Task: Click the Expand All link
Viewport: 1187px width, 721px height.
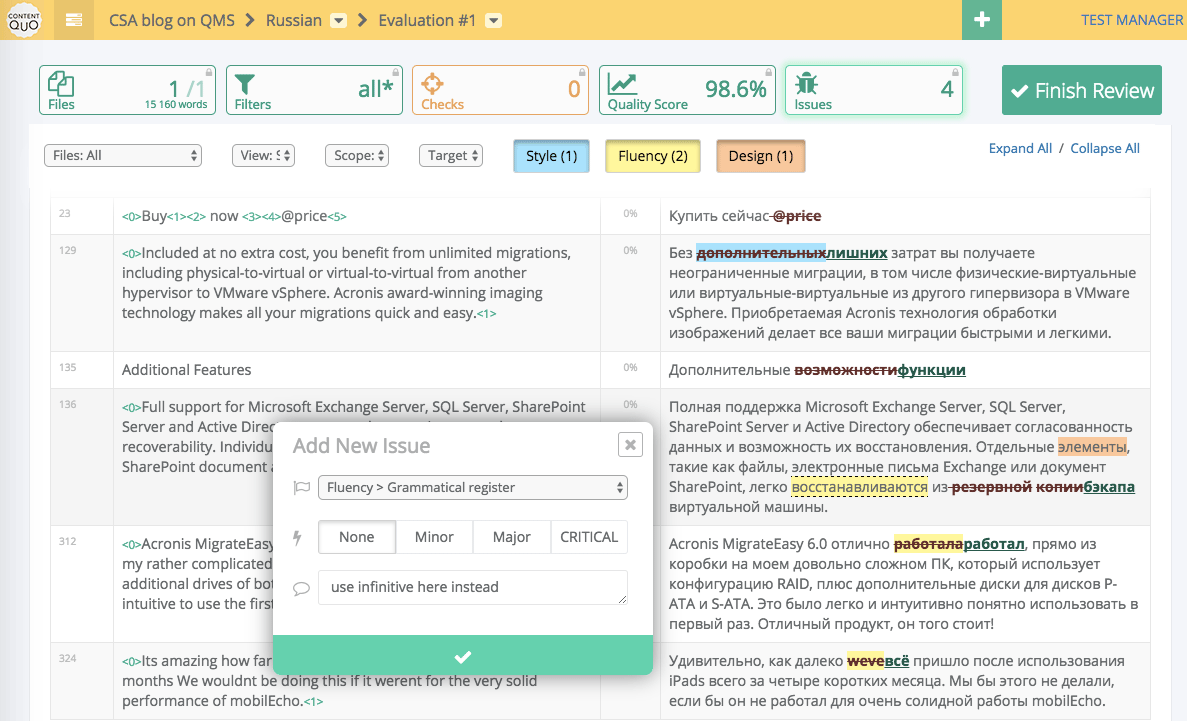Action: point(1020,148)
